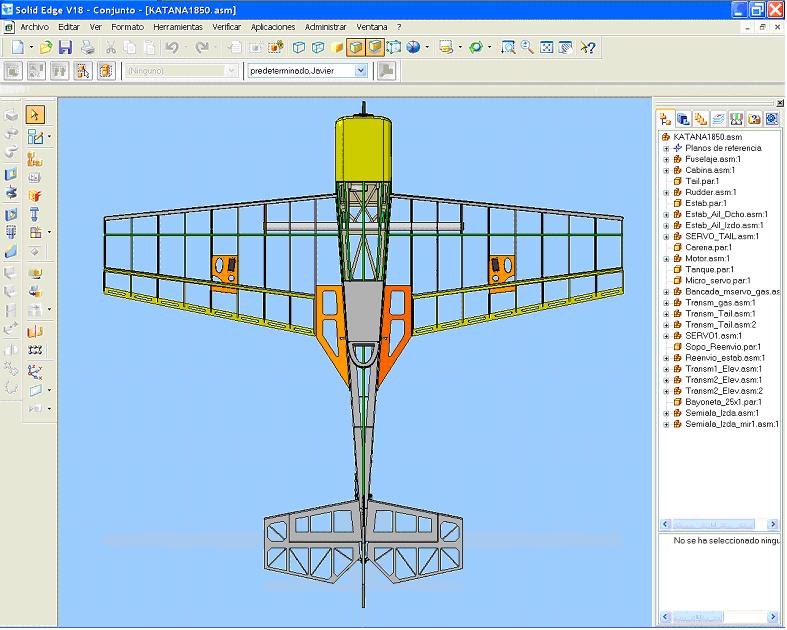Open the predeterminado,Javier configuration dropdown
Screen dimensions: 787x630
click(x=361, y=71)
